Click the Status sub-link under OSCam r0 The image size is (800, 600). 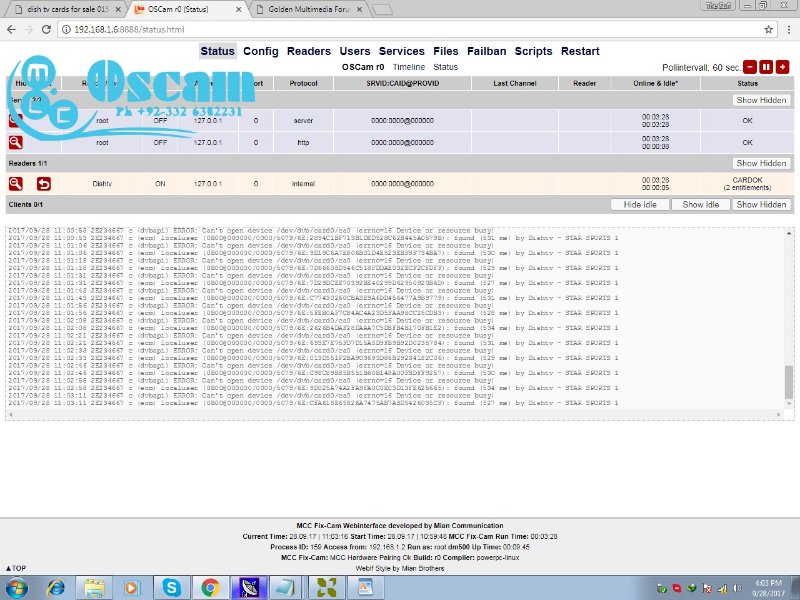coord(445,67)
